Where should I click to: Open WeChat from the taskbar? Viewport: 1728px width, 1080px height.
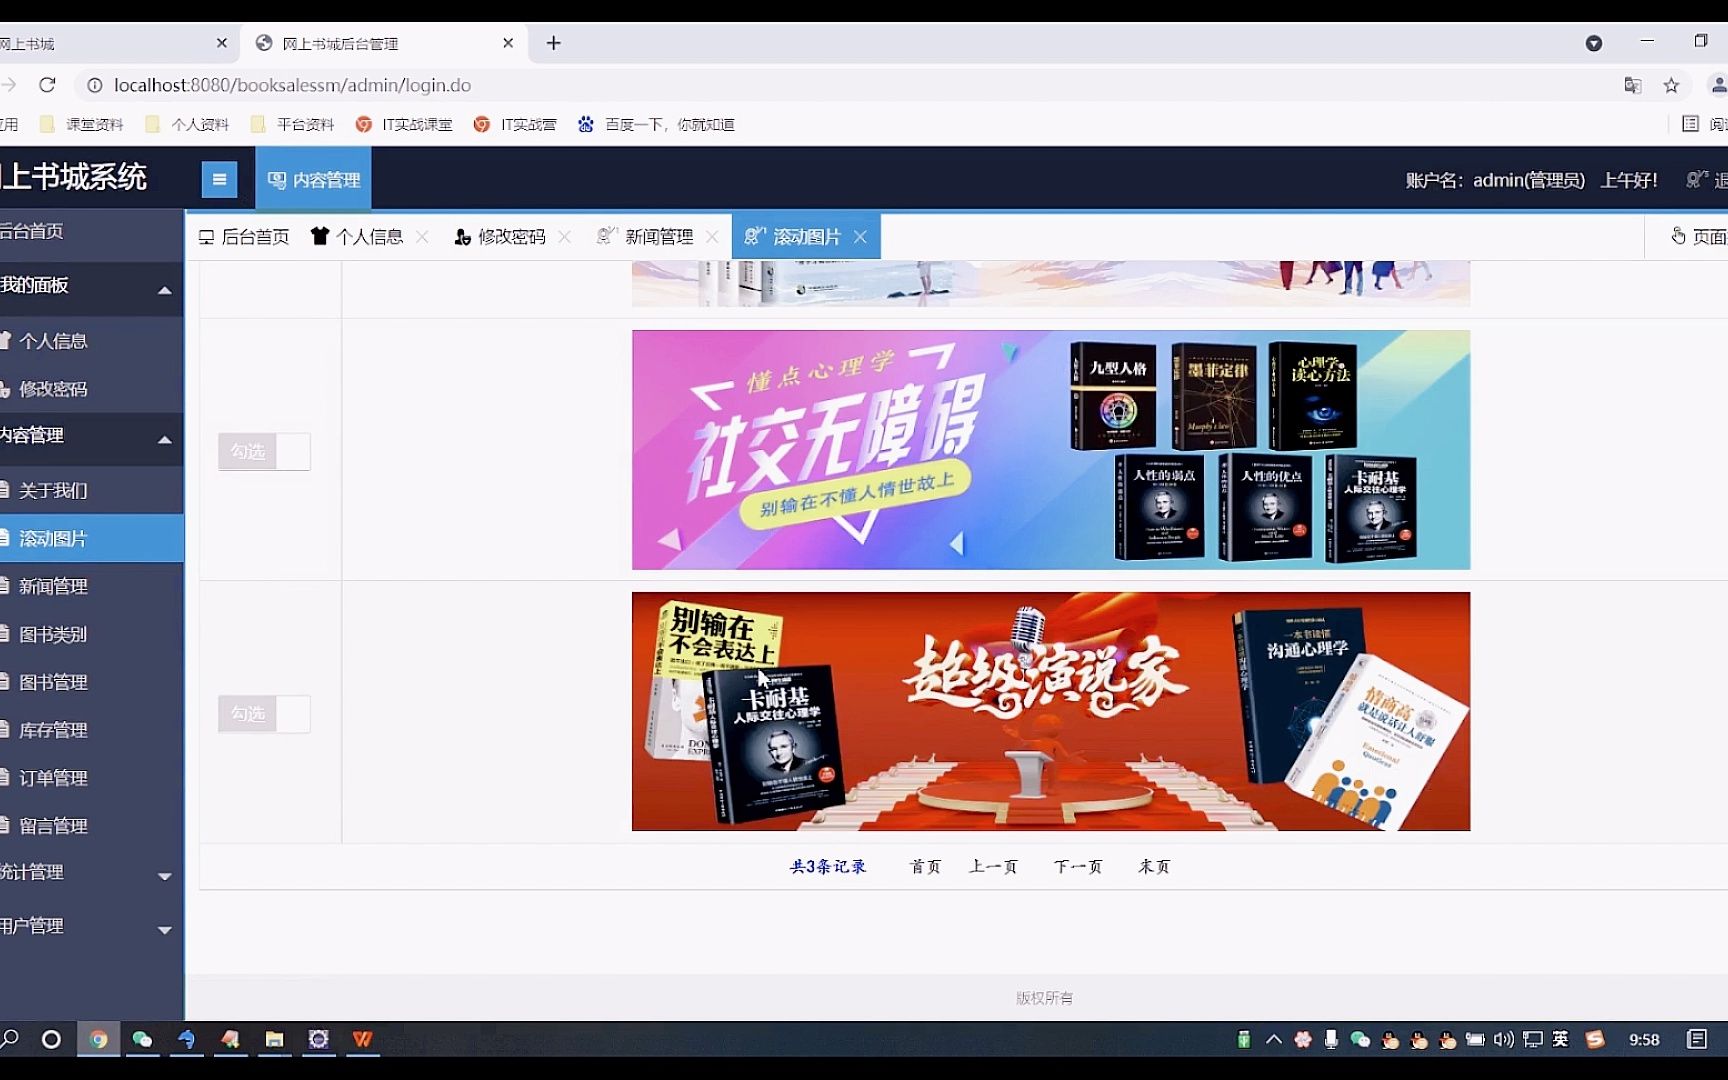point(142,1040)
